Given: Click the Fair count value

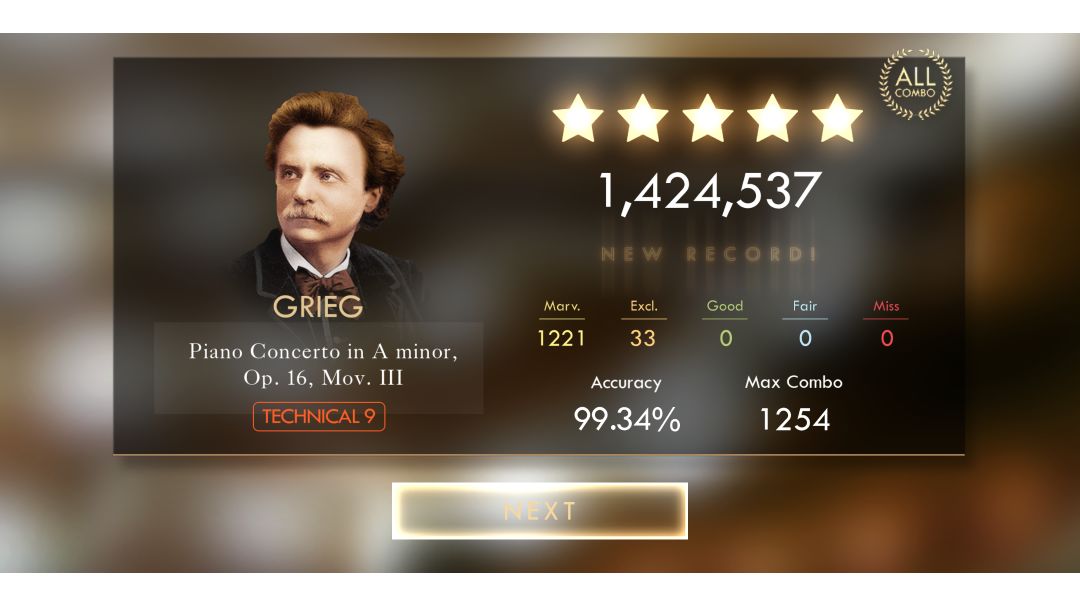Looking at the screenshot, I should tap(805, 338).
